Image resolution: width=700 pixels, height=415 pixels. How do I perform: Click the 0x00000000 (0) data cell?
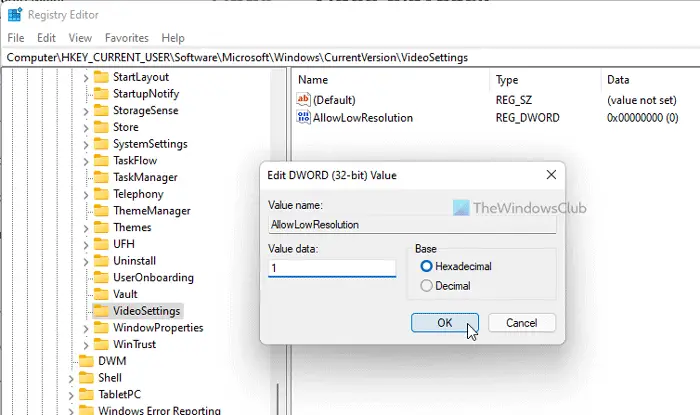pos(642,118)
